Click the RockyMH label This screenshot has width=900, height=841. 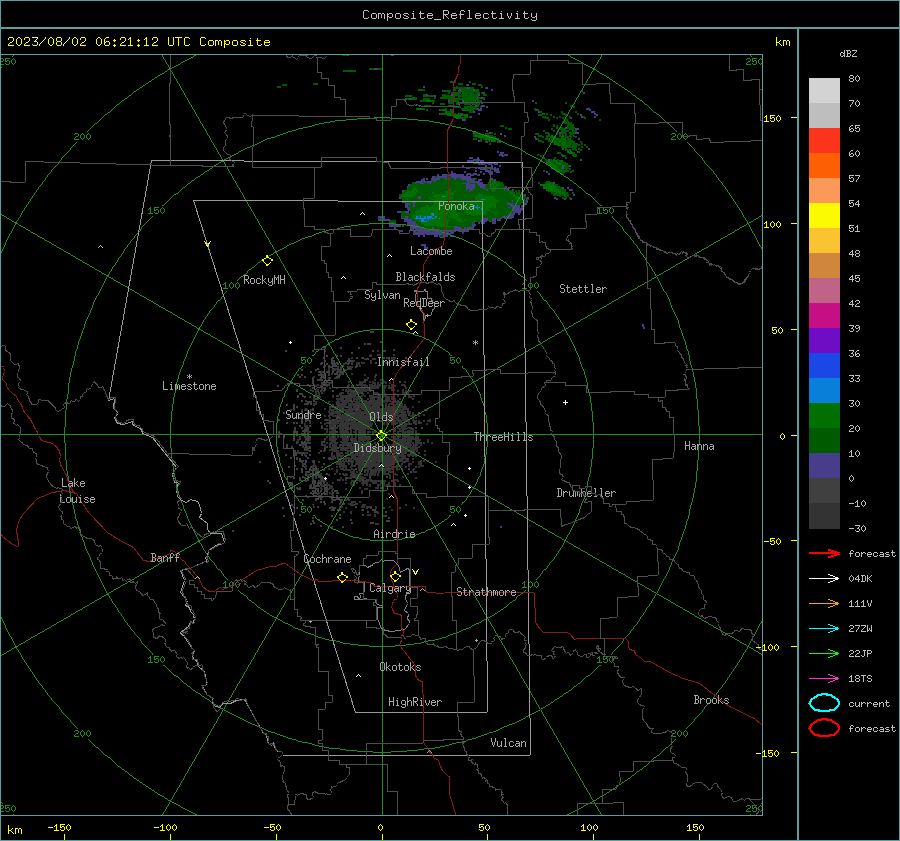[264, 280]
